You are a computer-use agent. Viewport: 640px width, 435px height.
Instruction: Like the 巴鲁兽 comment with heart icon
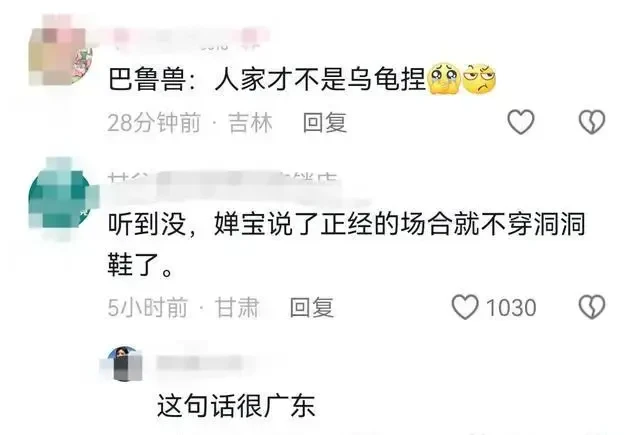pos(520,122)
